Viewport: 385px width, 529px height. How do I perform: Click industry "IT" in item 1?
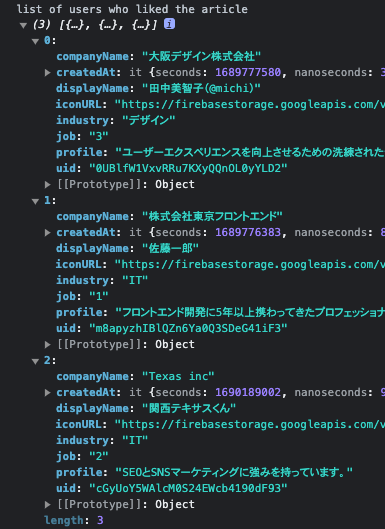pyautogui.click(x=135, y=280)
